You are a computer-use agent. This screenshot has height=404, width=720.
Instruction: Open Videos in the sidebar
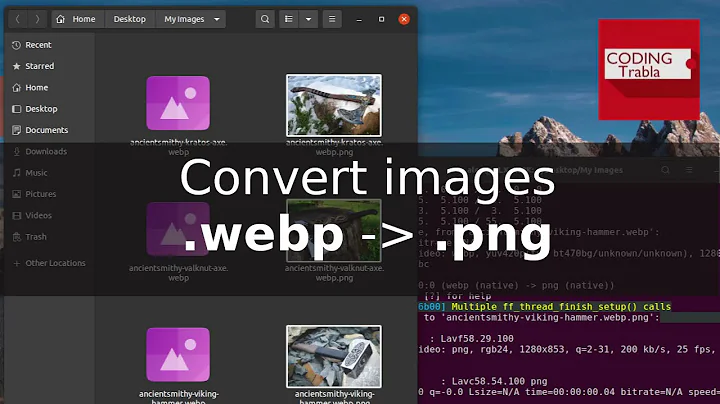[49, 215]
